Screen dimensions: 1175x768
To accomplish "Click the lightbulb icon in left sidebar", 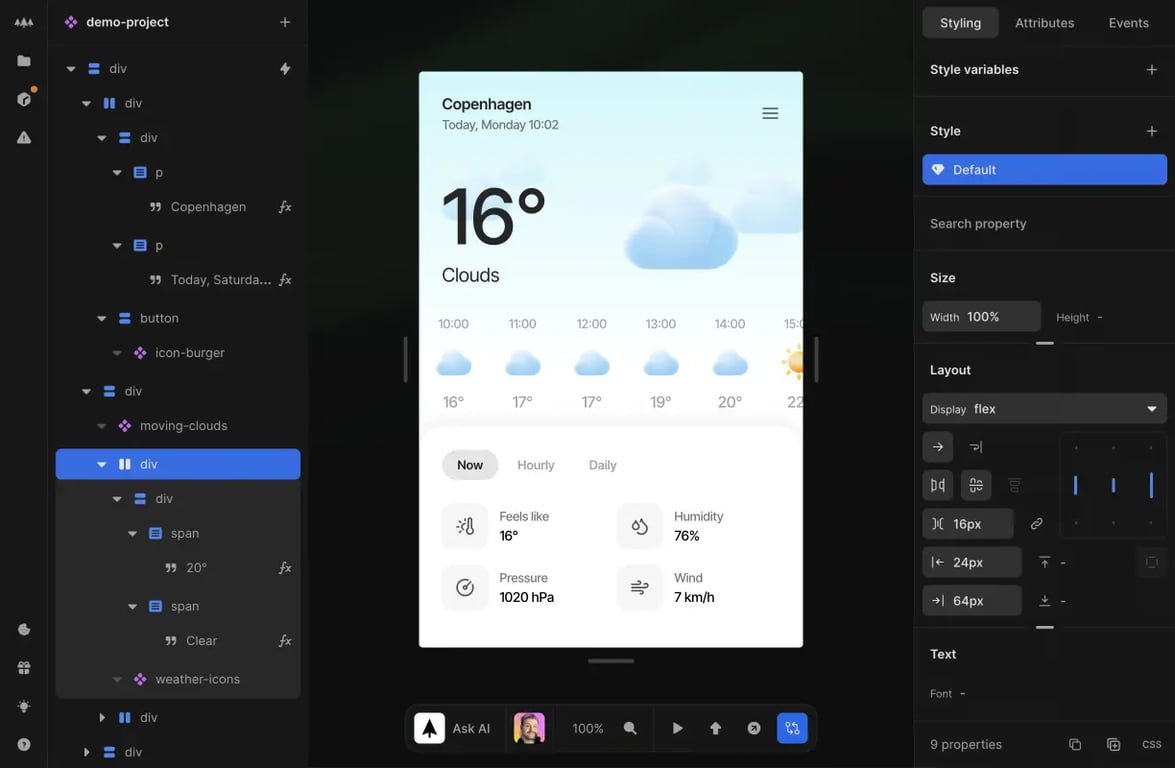I will pos(24,706).
